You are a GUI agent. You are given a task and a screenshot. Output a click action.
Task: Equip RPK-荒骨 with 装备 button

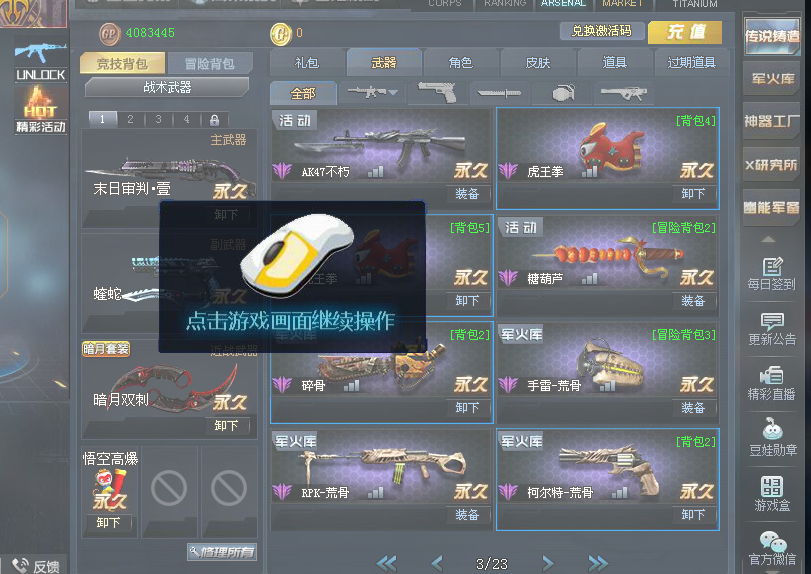467,515
